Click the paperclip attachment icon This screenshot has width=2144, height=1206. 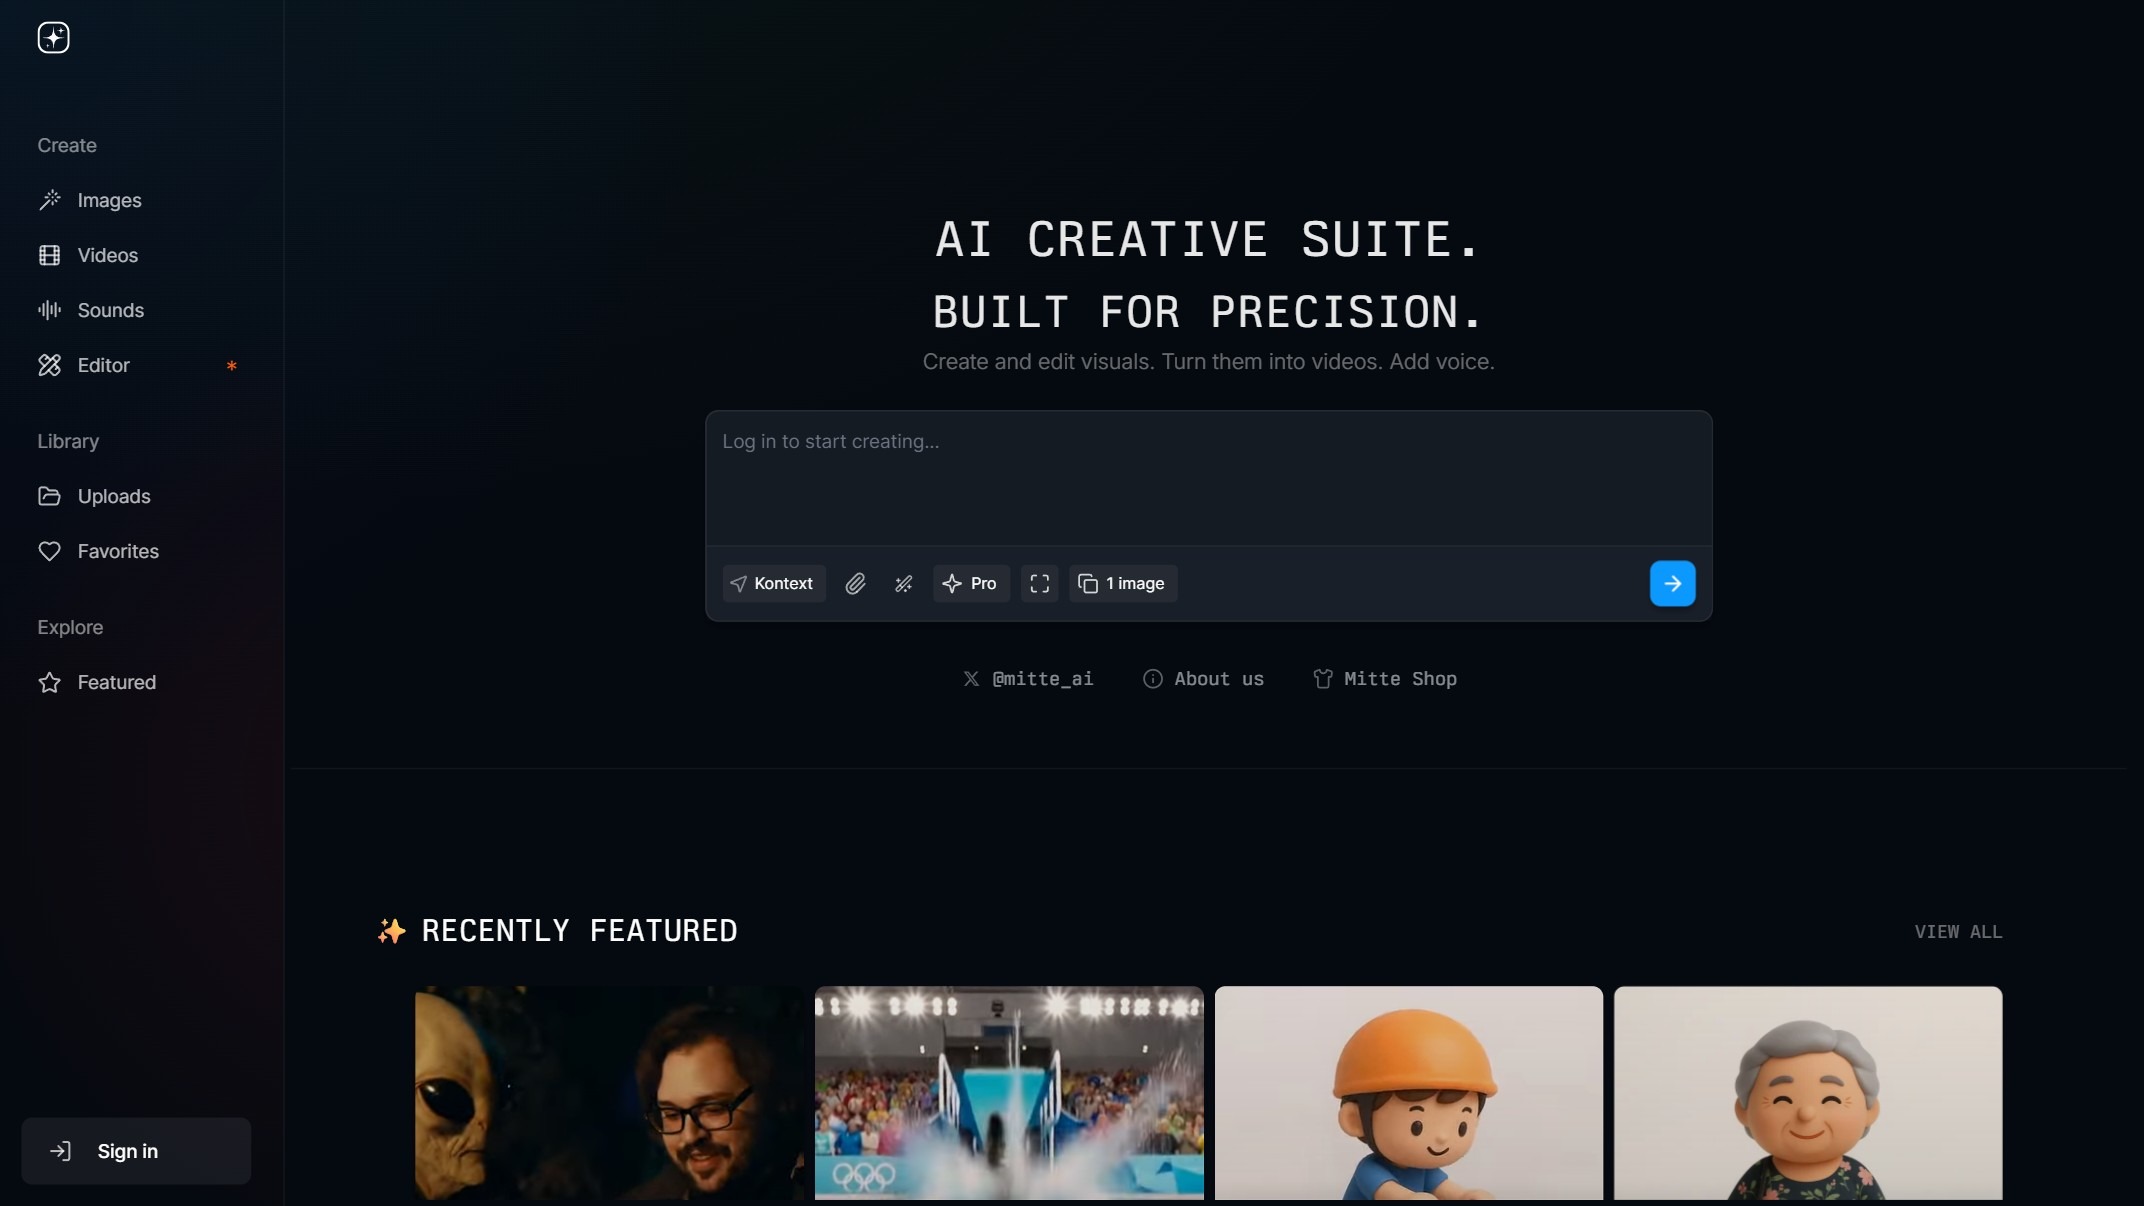coord(855,584)
